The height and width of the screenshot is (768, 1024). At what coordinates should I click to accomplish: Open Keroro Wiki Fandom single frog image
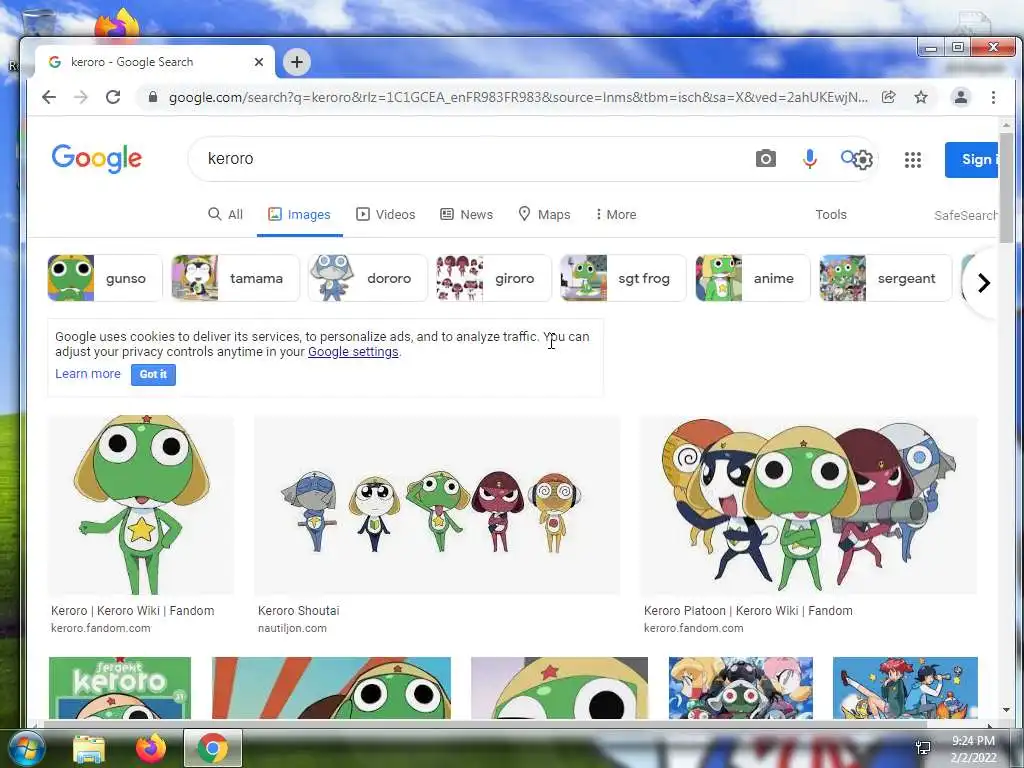point(141,505)
